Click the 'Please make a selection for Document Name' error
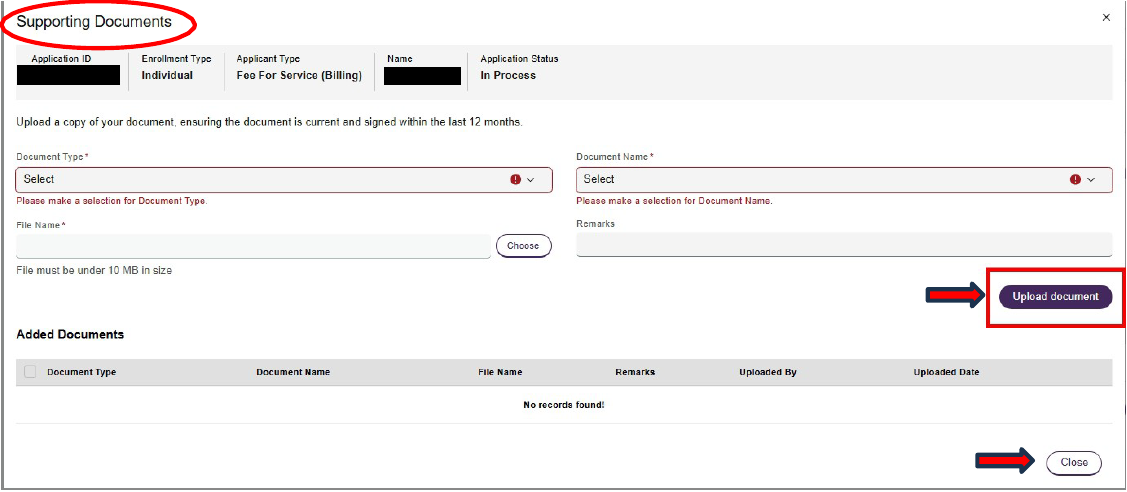The image size is (1127, 492). 674,201
